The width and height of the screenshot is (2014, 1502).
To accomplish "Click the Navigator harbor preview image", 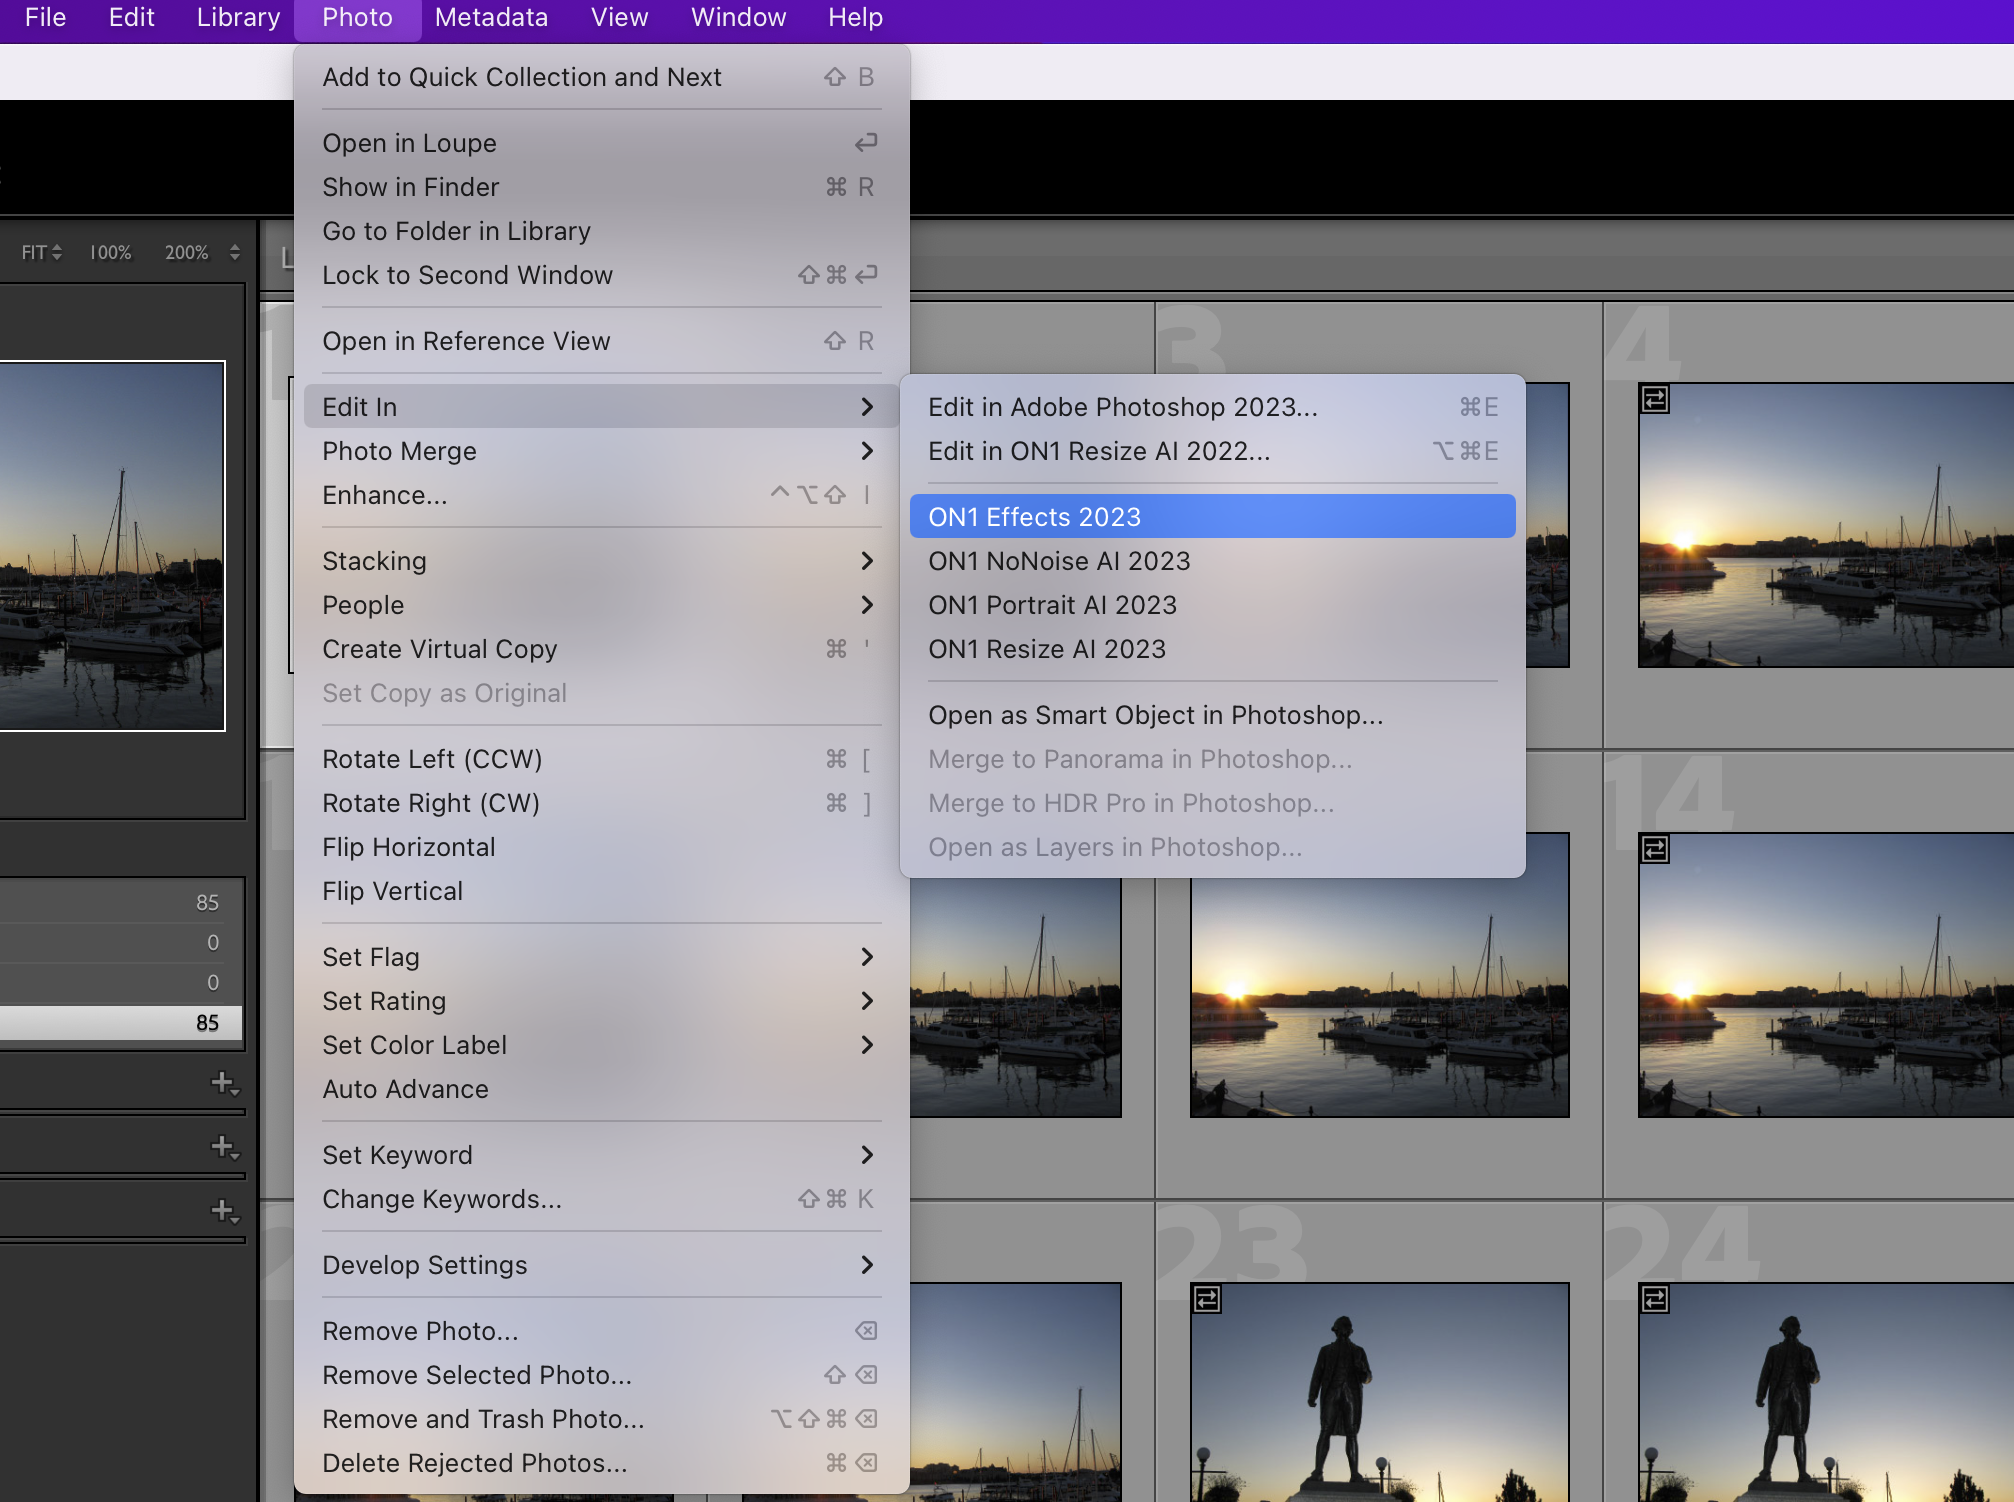I will click(112, 546).
